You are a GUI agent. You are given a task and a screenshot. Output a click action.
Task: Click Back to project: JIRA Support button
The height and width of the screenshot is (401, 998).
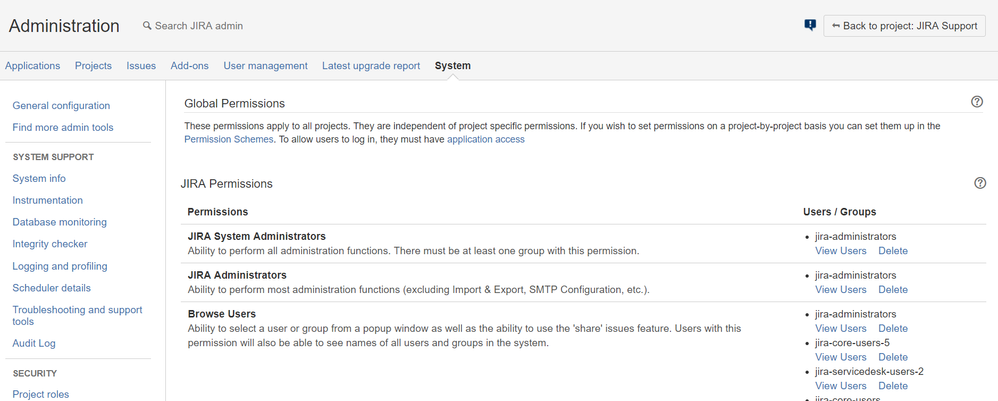click(904, 26)
